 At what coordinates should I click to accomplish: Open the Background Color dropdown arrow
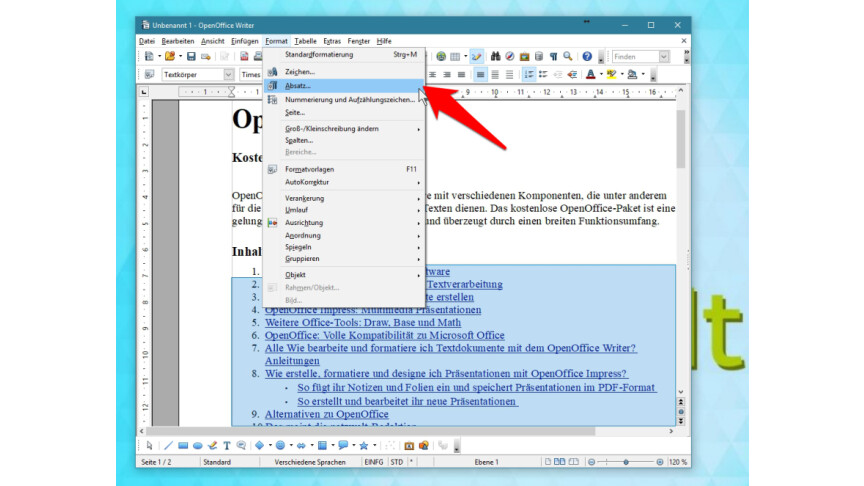click(x=643, y=74)
